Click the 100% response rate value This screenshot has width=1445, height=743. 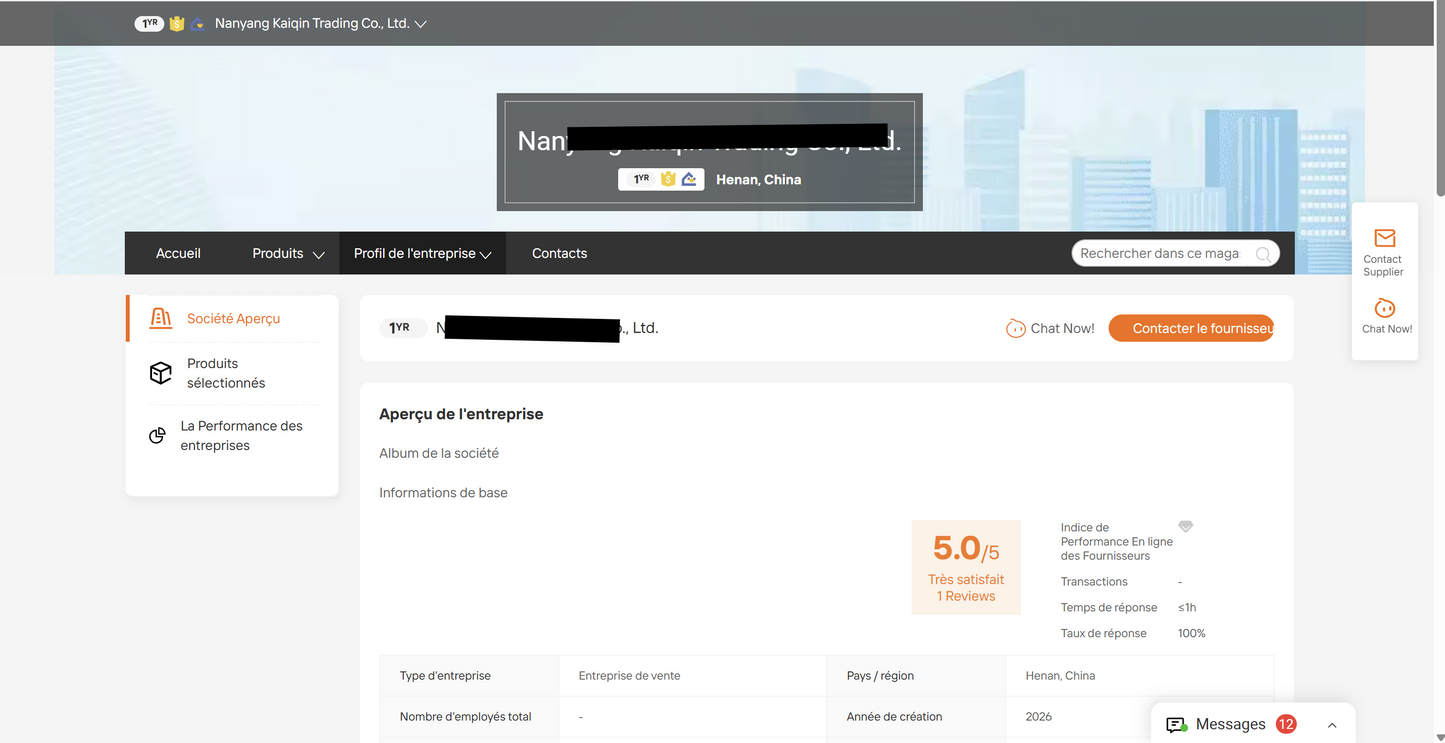[x=1192, y=634]
